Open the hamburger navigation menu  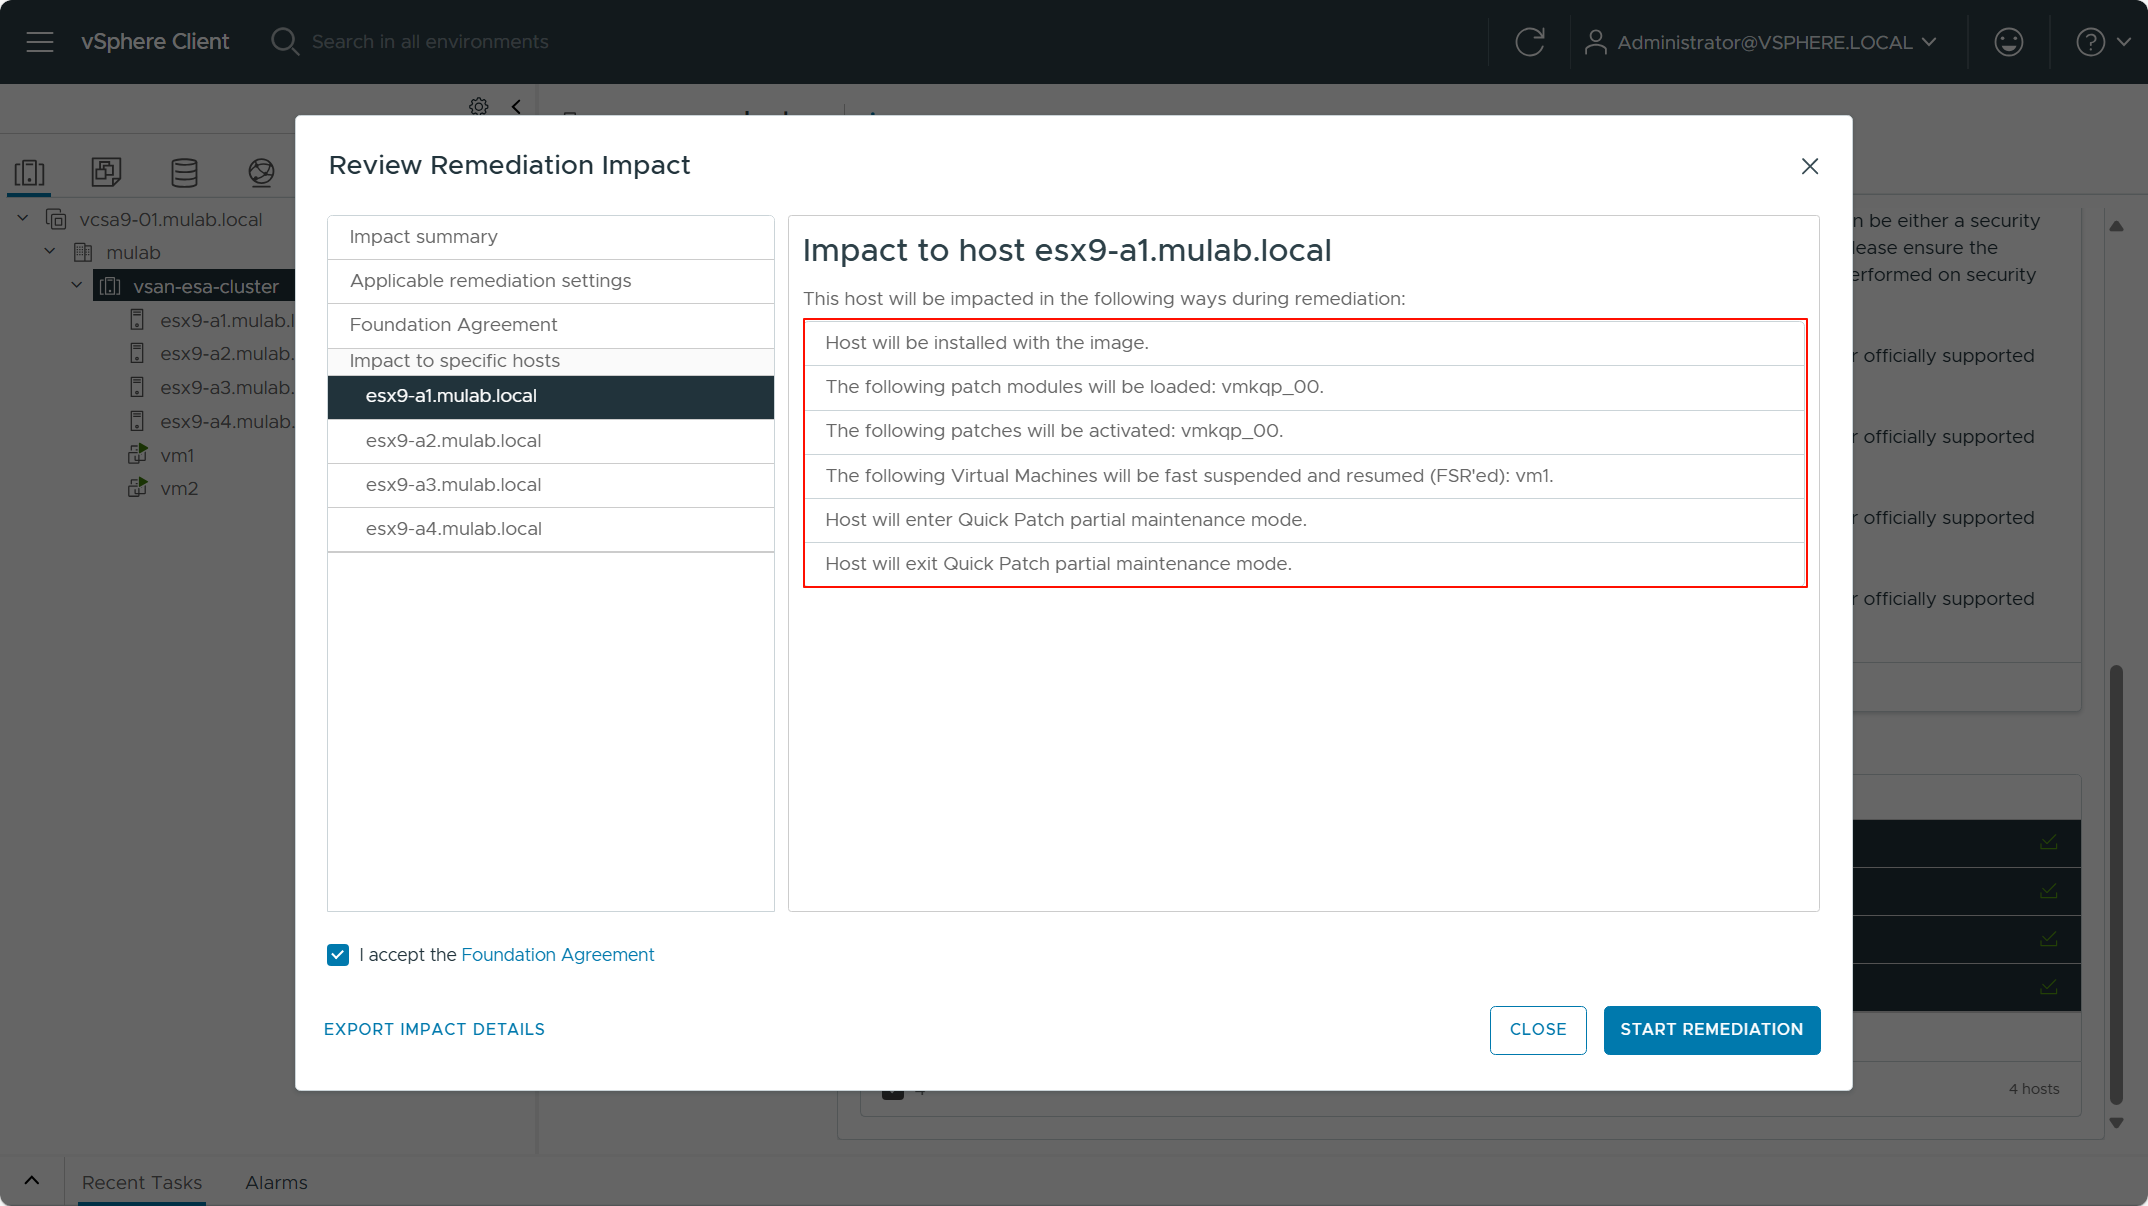tap(40, 42)
